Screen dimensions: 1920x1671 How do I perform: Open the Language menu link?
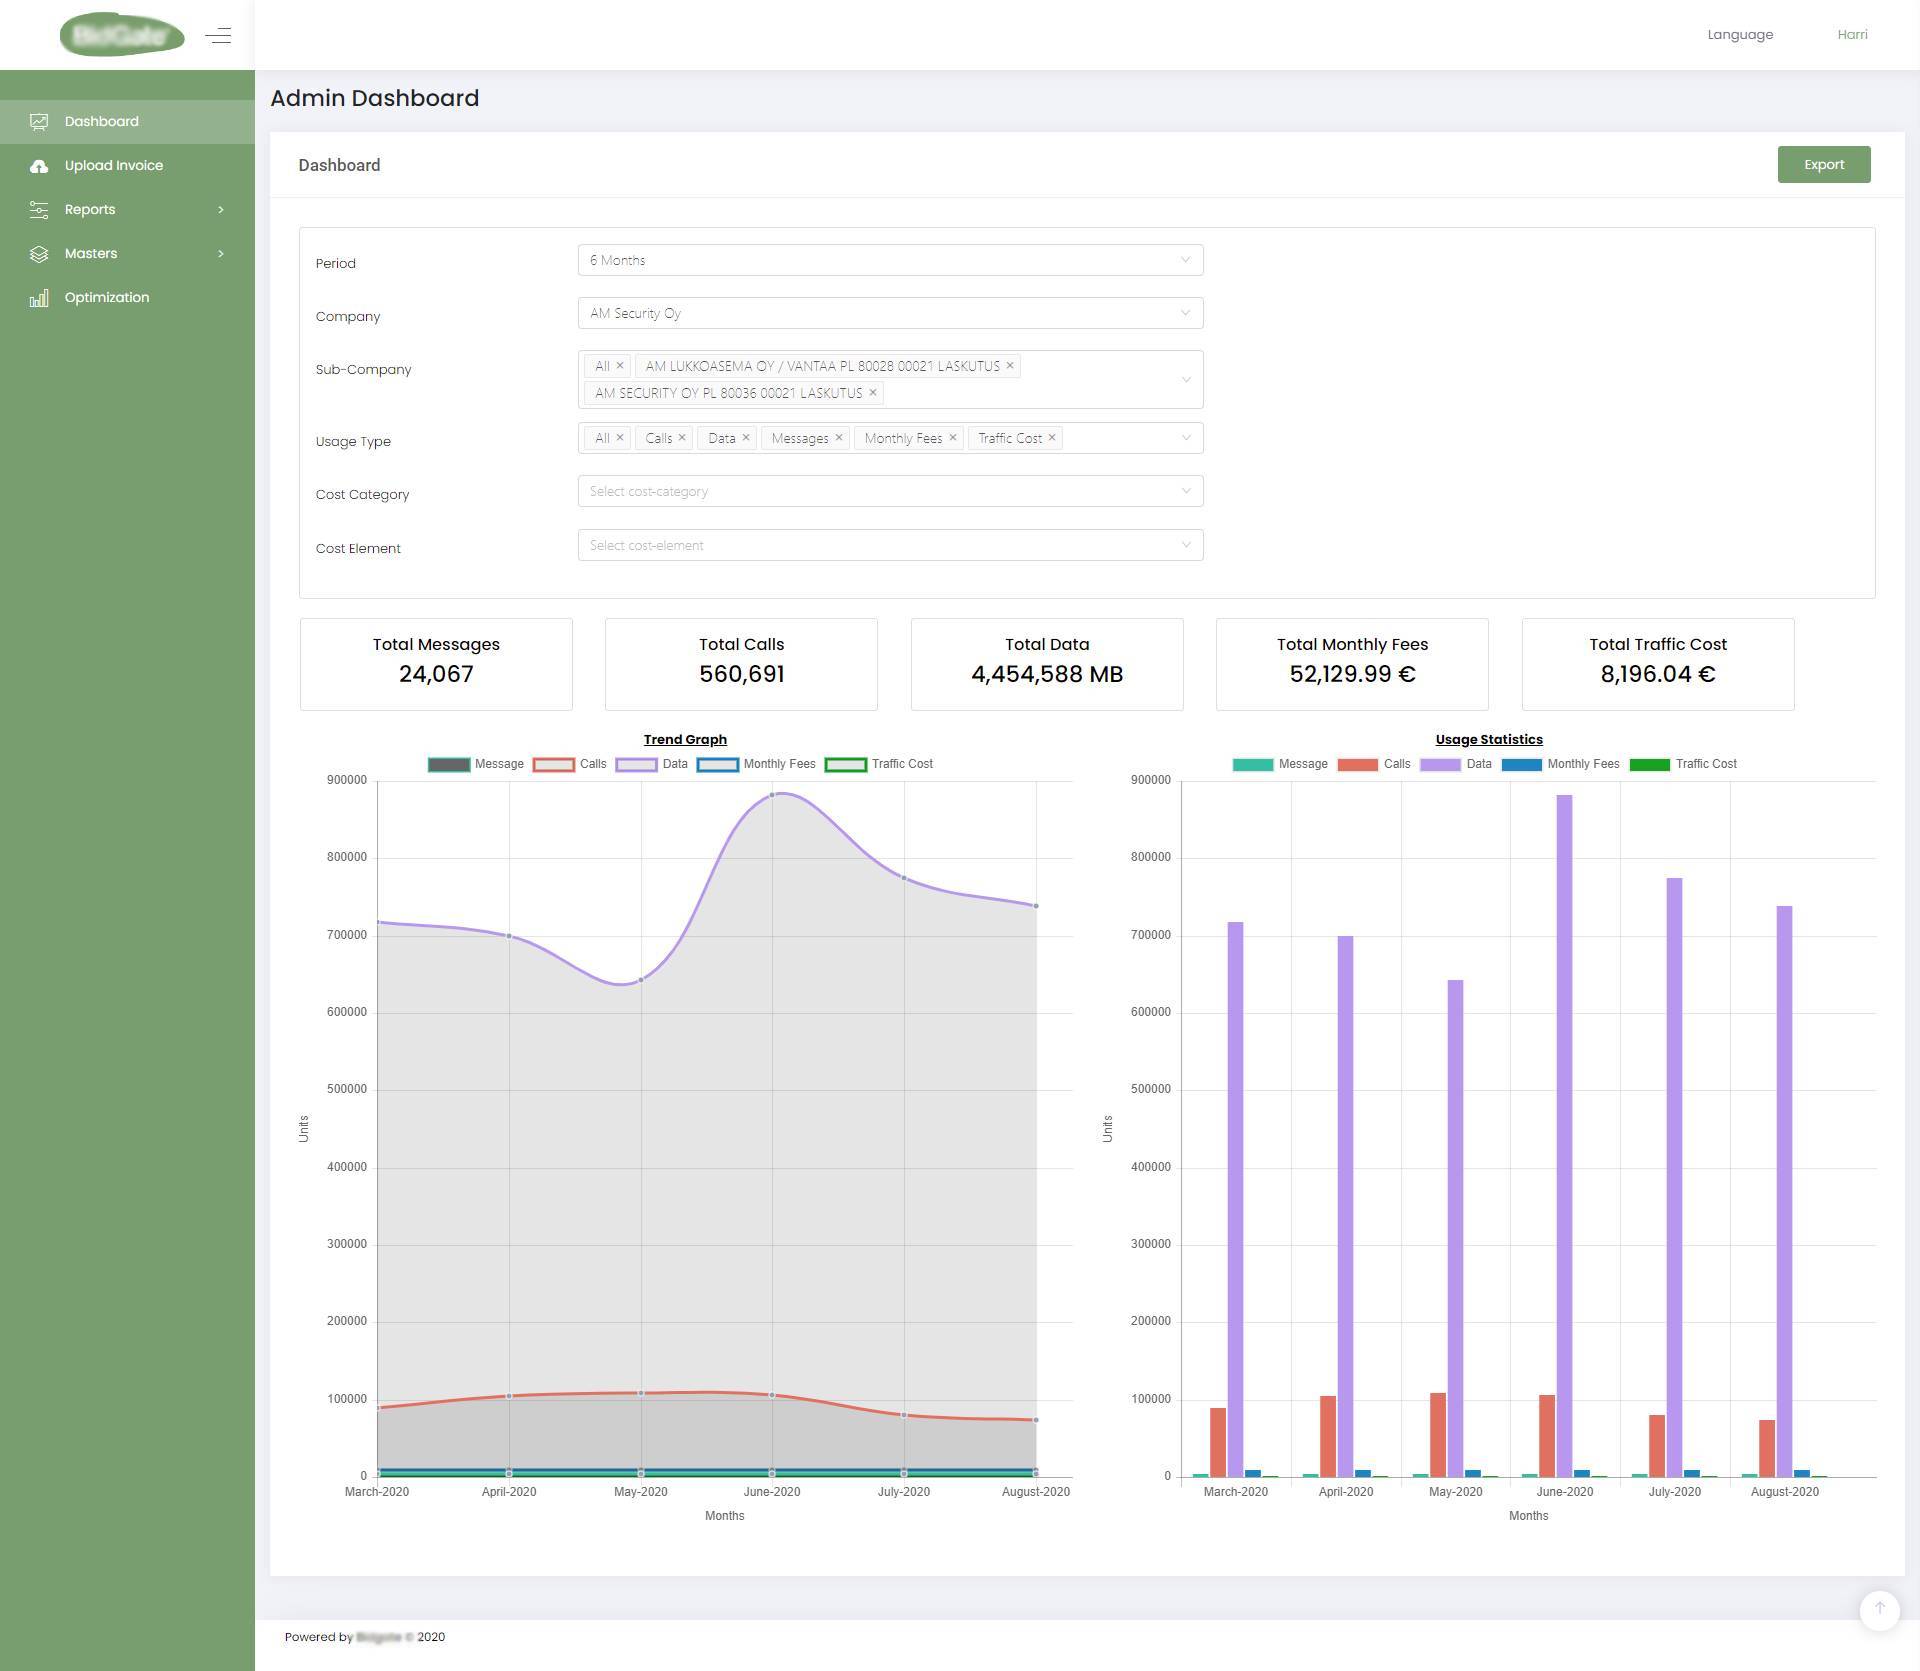[x=1739, y=35]
